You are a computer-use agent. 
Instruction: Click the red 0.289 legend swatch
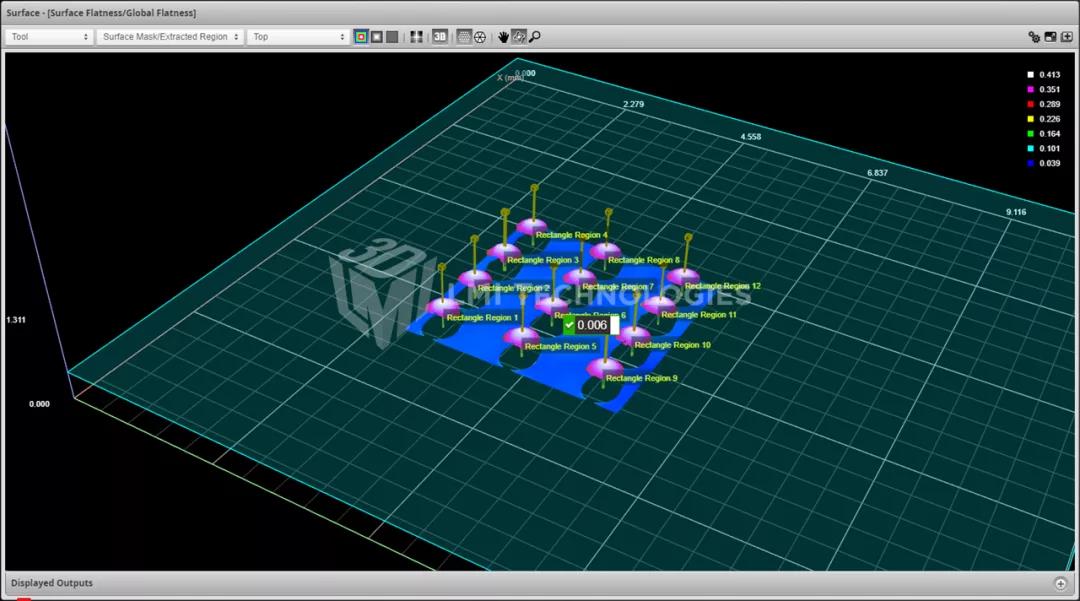click(x=1030, y=104)
